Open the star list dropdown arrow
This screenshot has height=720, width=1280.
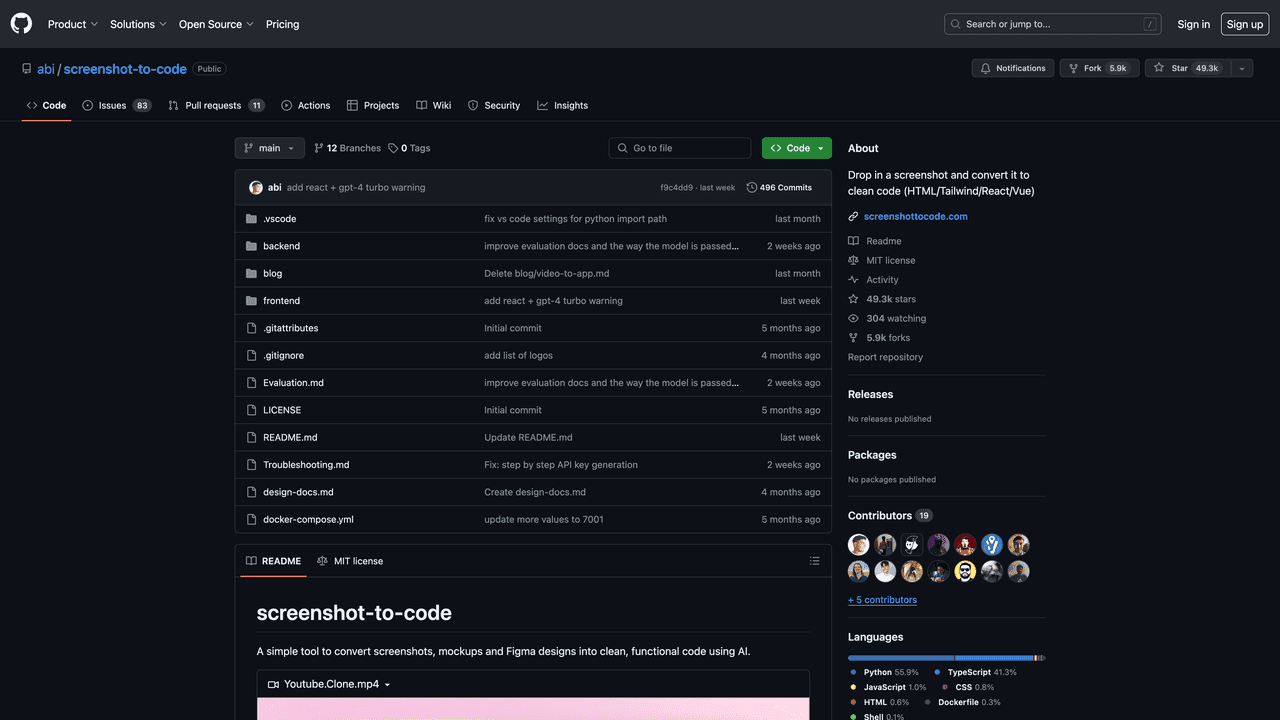(1241, 68)
